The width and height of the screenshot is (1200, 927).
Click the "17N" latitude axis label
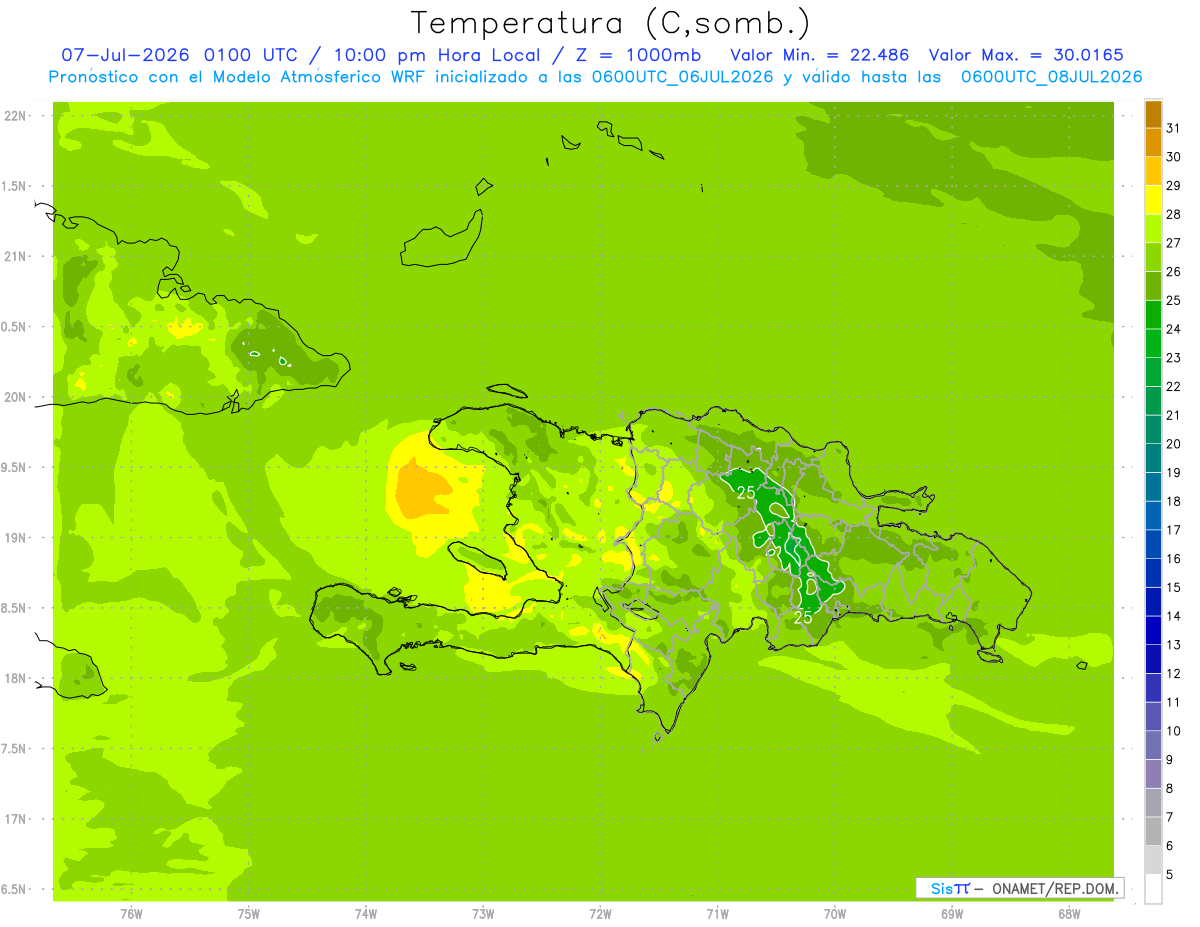point(15,819)
